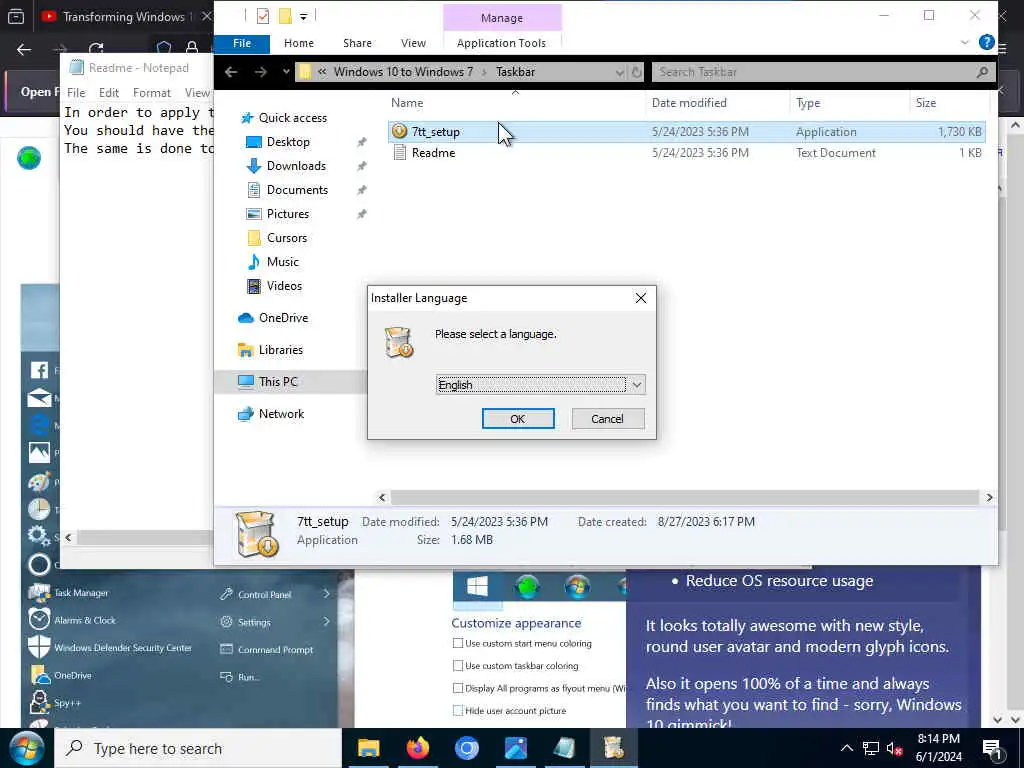Open Notepad Format menu
The width and height of the screenshot is (1024, 768).
(x=152, y=93)
